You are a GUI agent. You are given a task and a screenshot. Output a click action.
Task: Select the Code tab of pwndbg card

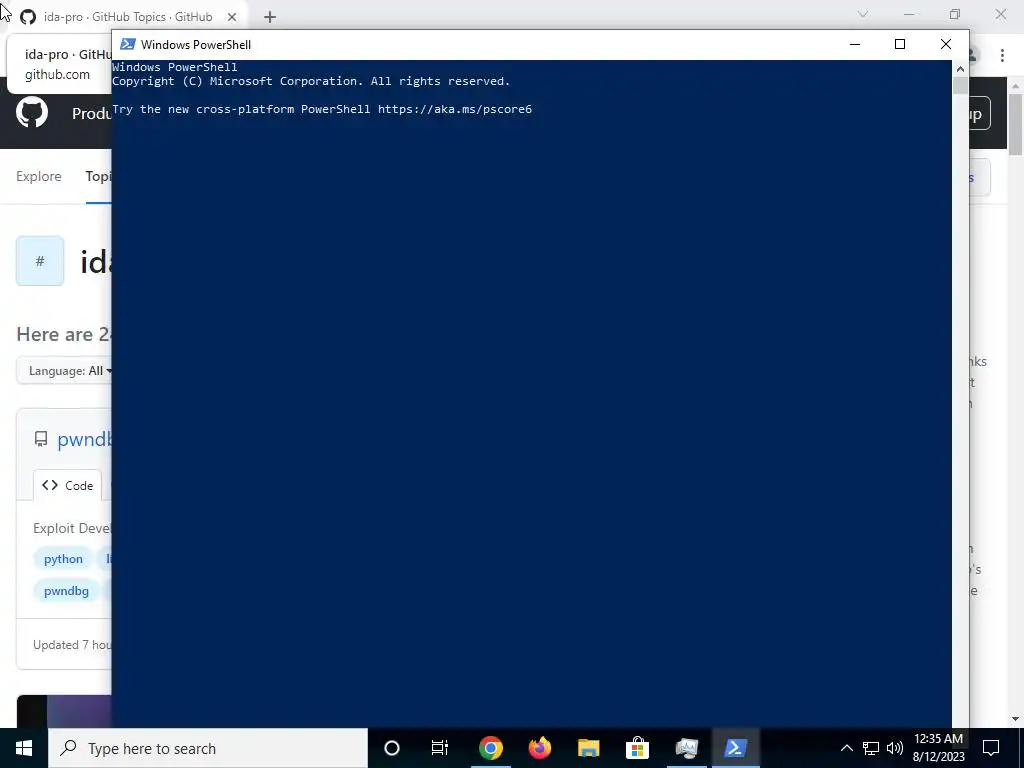coord(67,485)
